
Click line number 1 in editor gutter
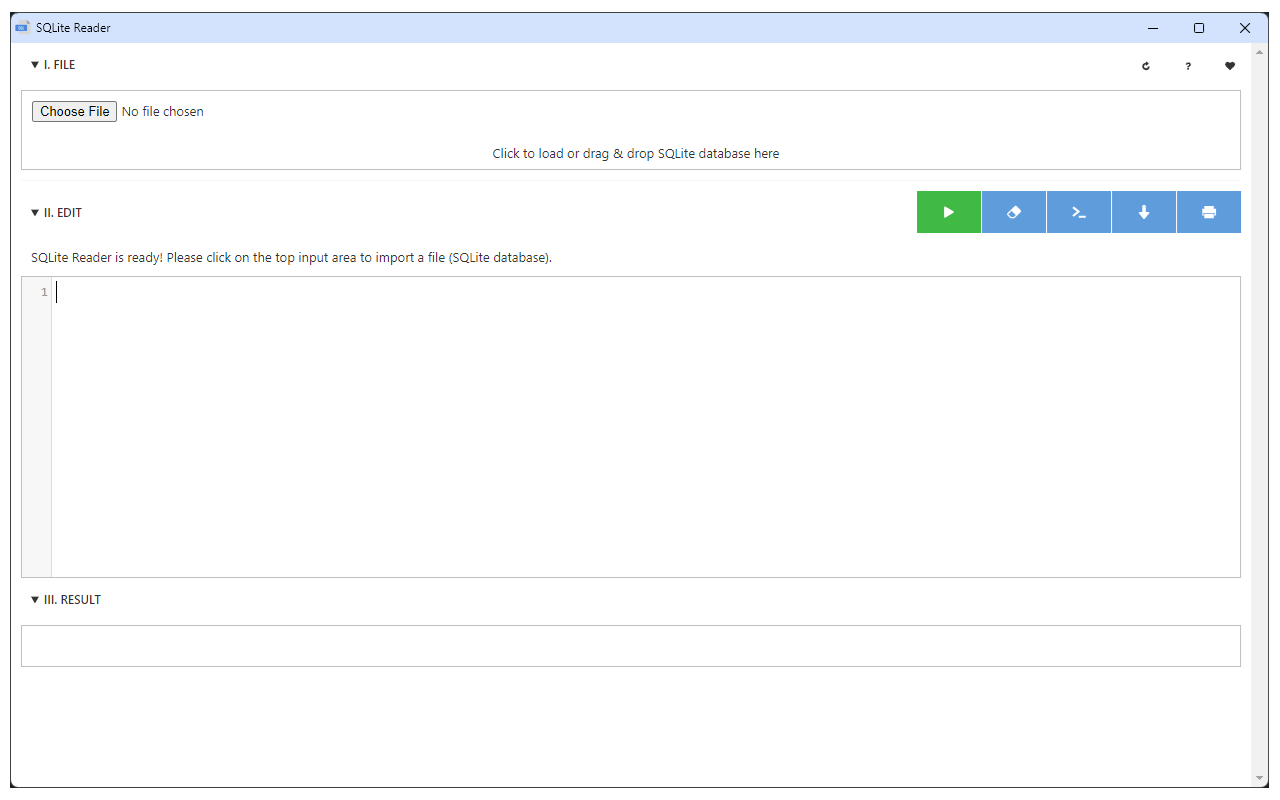(44, 292)
